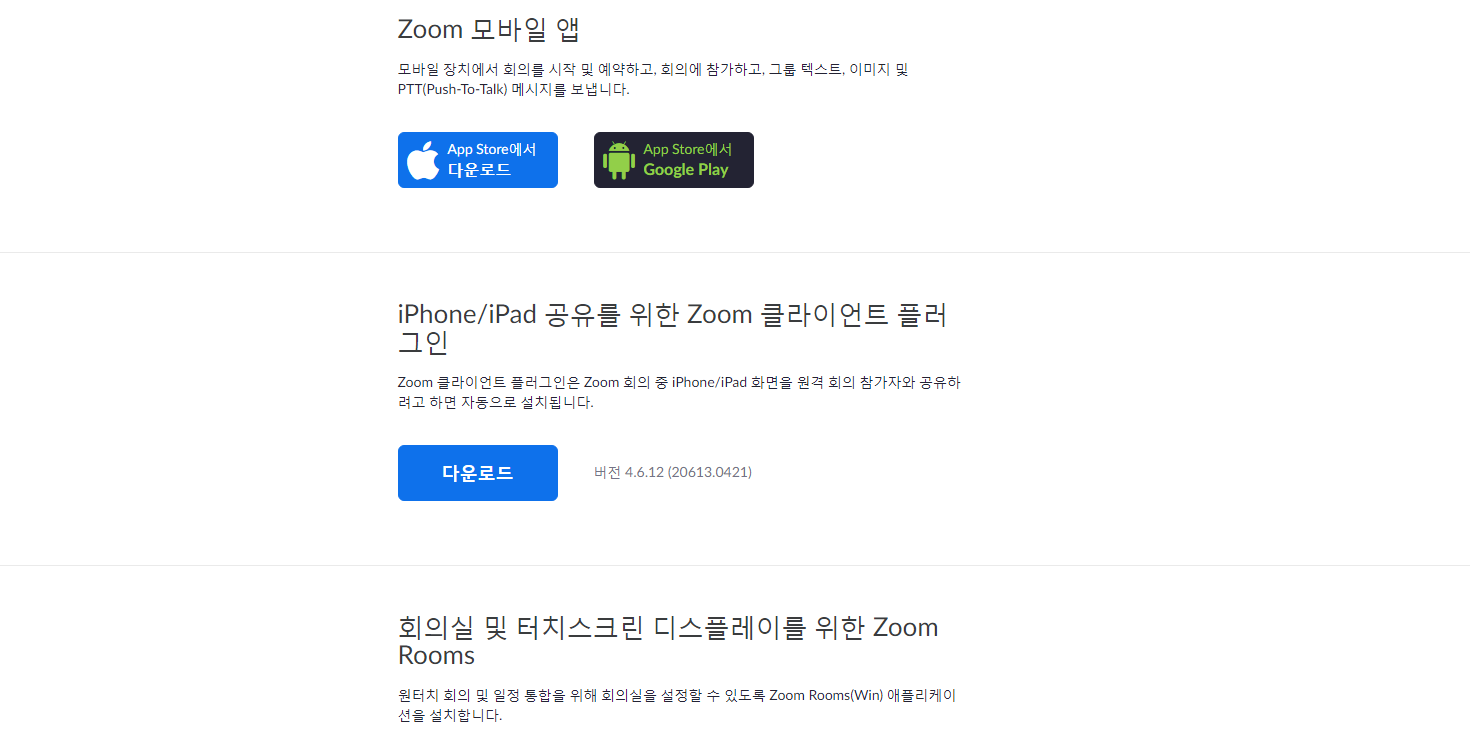Click the Zoom 클라이언트 플러그인 description paragraph
The image size is (1470, 739).
(679, 392)
